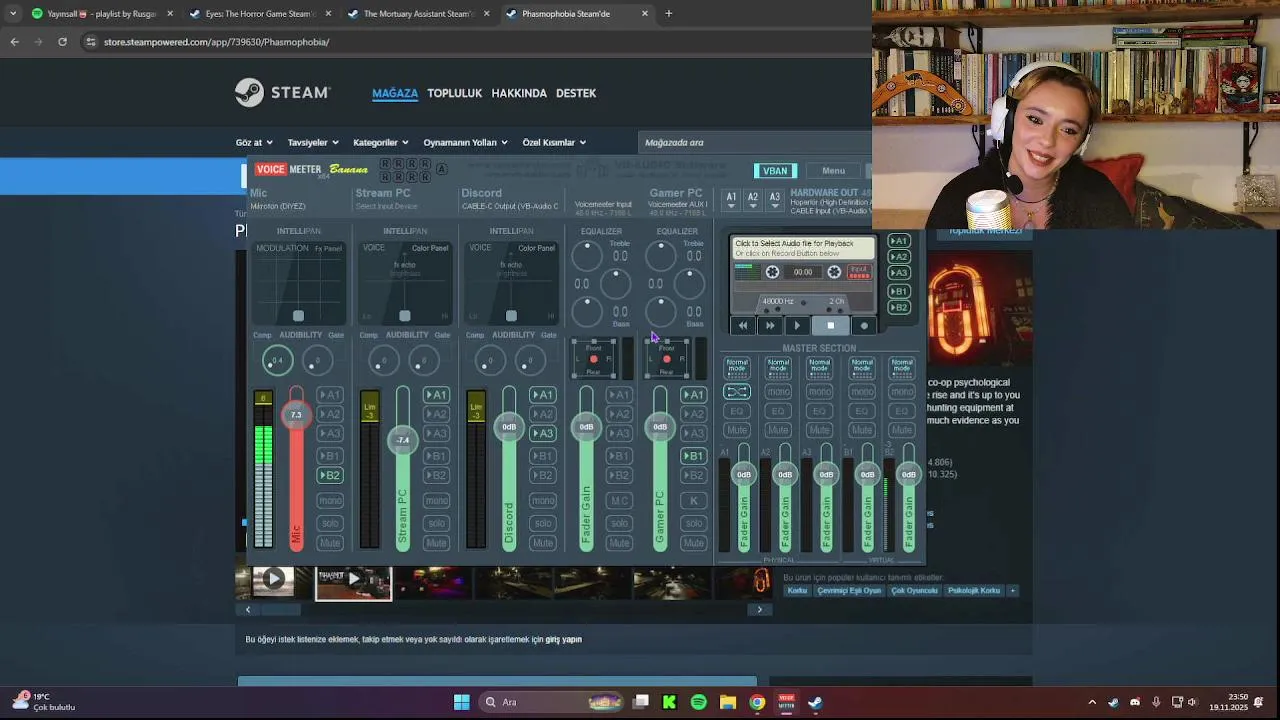Set Discord strip to mono
This screenshot has height=720, width=1280.
coord(542,501)
